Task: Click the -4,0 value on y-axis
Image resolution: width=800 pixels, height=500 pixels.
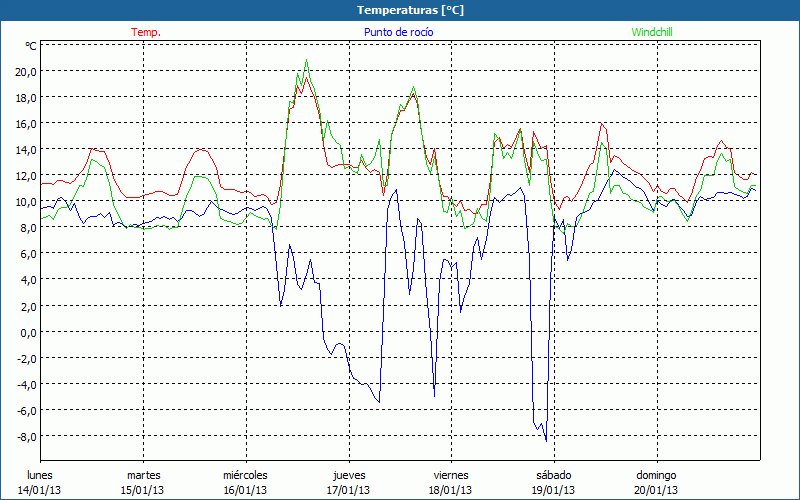Action: 25,384
